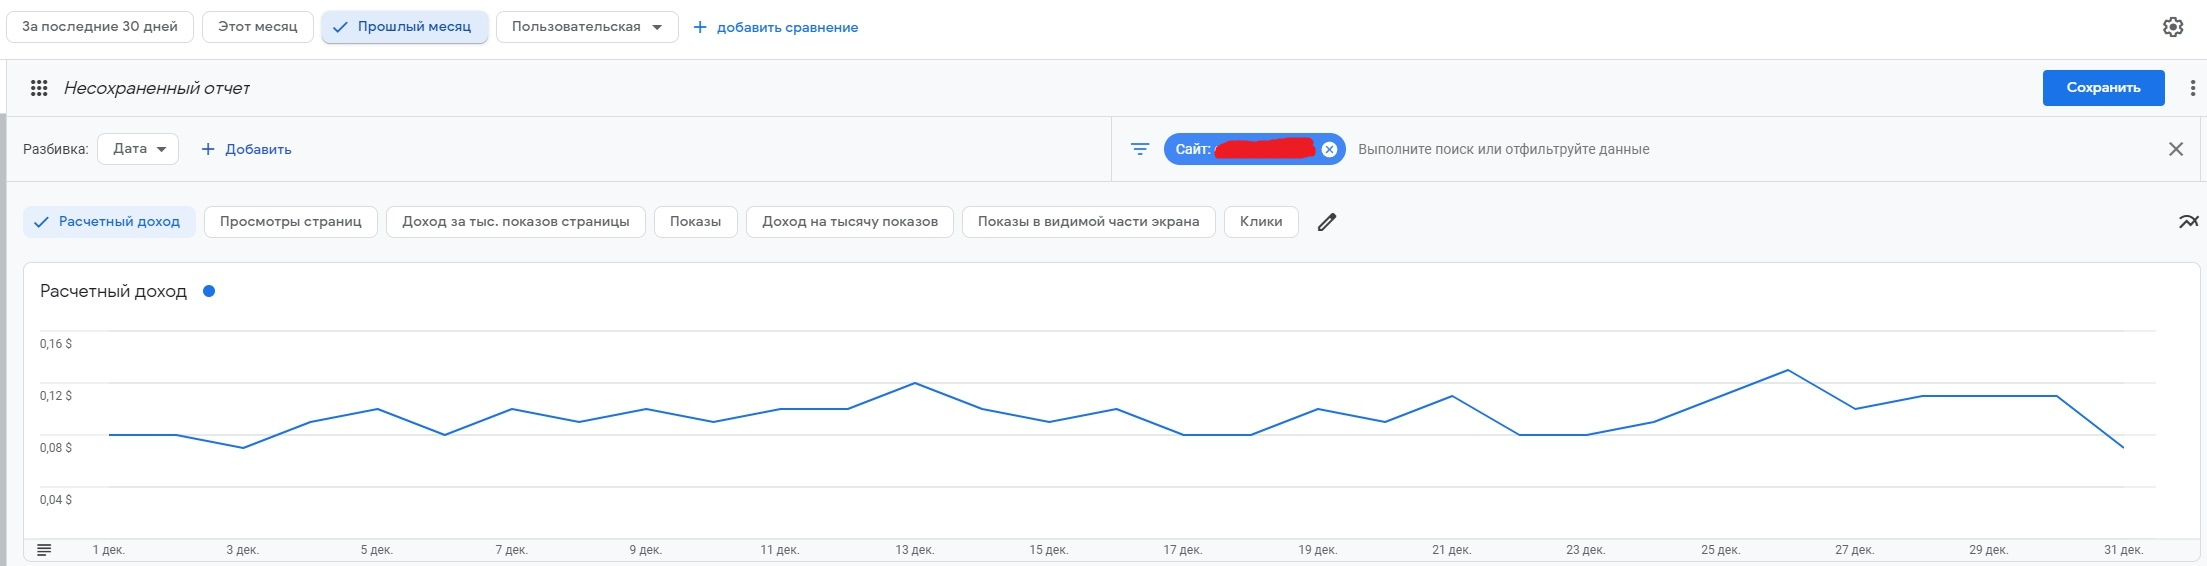This screenshot has width=2207, height=566.
Task: Toggle the Расчетный доход metric chip
Action: tap(109, 222)
